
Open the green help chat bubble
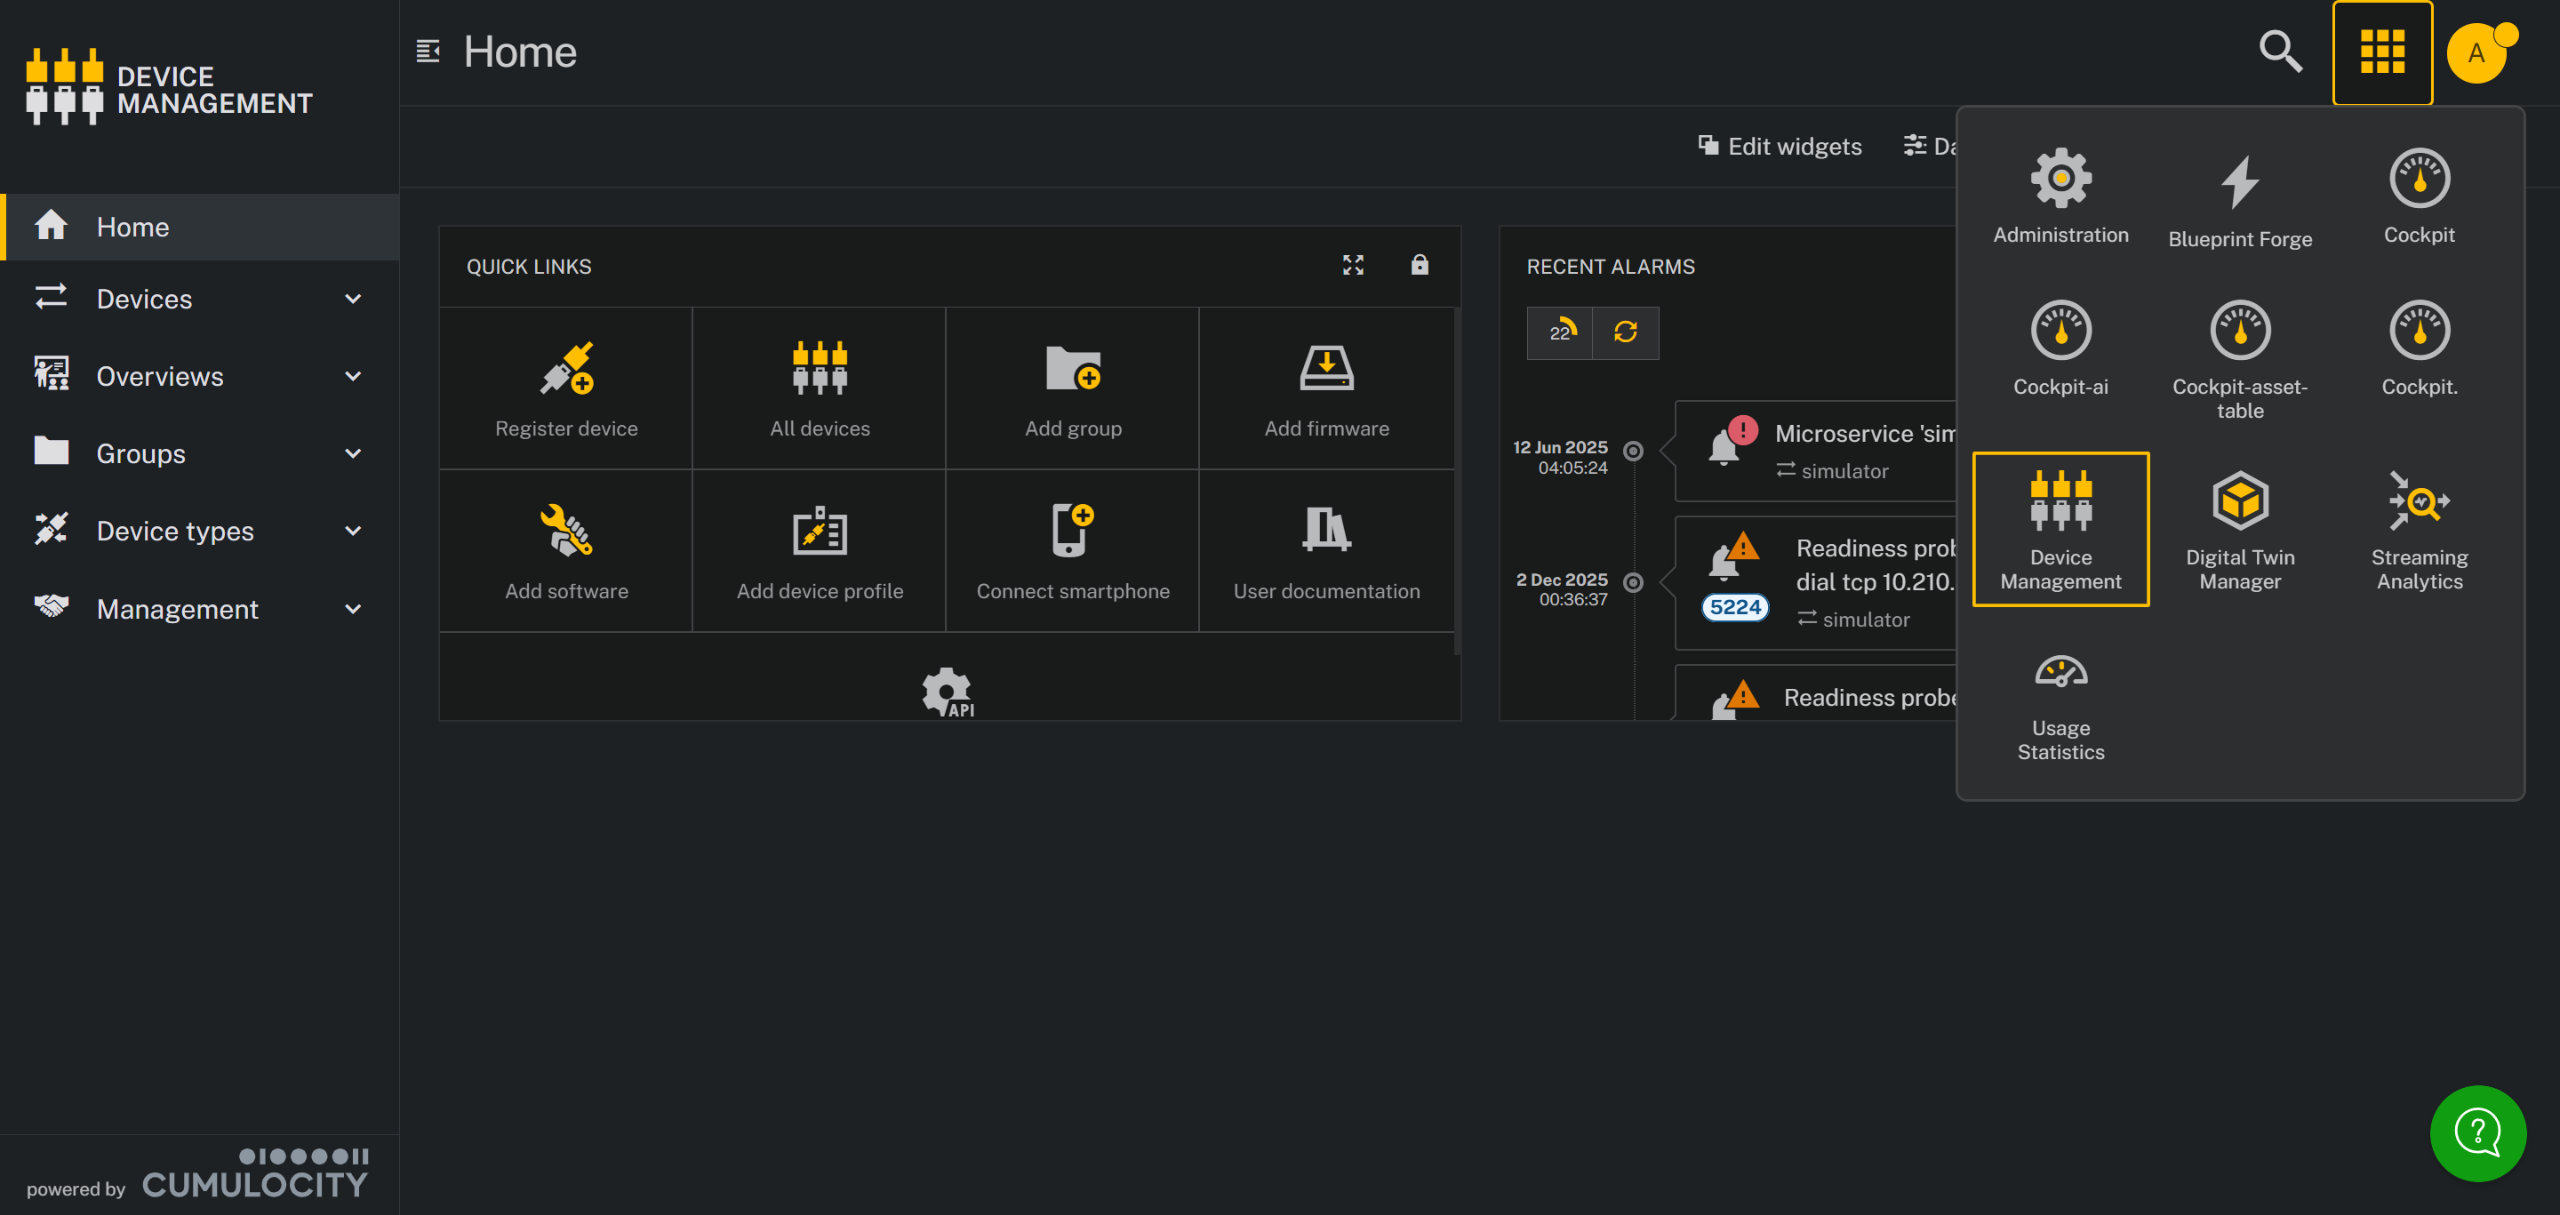click(2477, 1132)
